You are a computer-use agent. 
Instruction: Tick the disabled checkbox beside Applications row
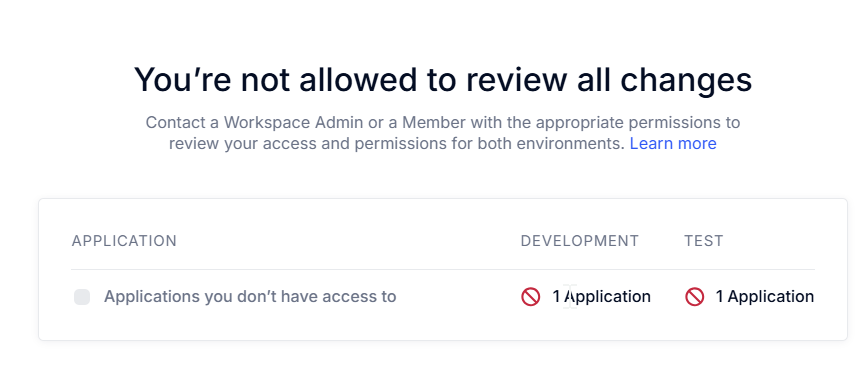[x=82, y=297]
